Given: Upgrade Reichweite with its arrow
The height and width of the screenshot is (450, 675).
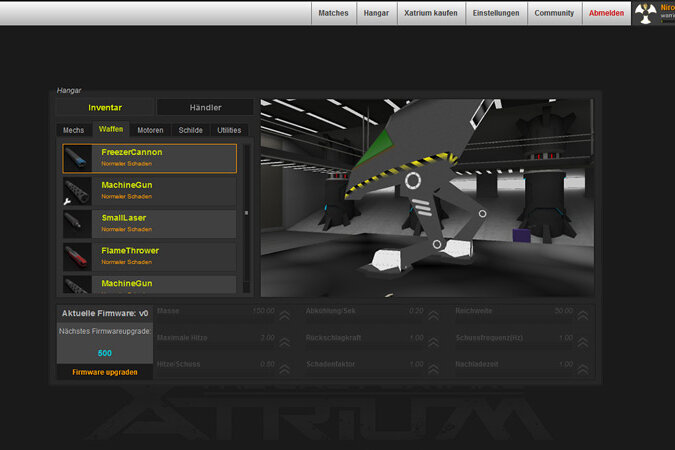Looking at the screenshot, I should click(583, 315).
